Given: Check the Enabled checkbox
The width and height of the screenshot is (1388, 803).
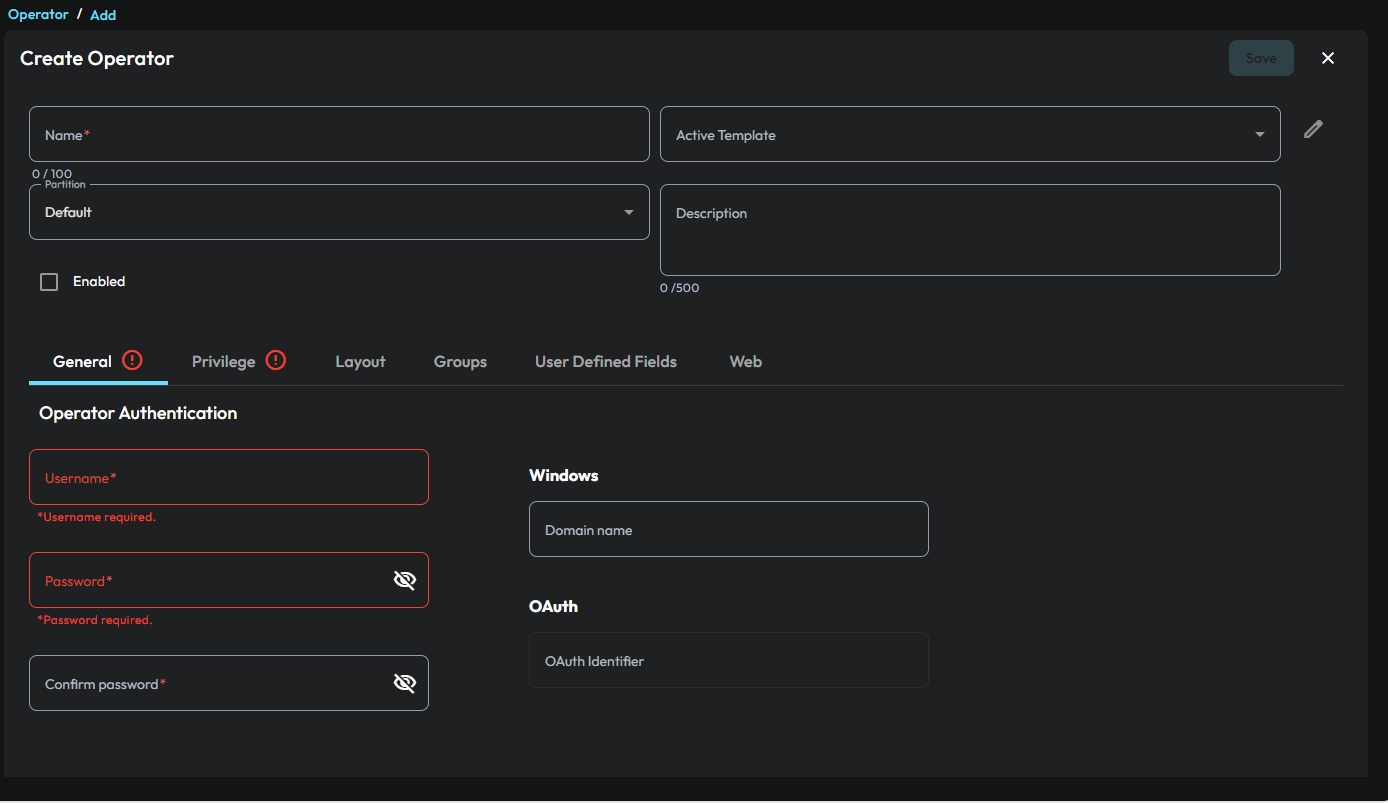Looking at the screenshot, I should click(x=49, y=282).
